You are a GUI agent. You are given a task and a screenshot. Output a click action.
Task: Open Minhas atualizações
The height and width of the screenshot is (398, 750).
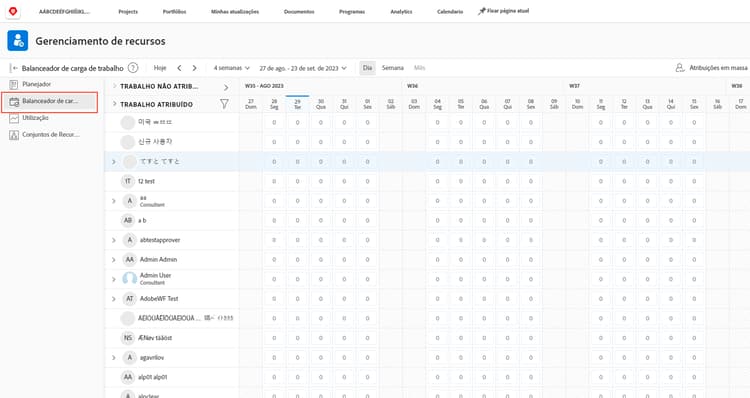[235, 11]
